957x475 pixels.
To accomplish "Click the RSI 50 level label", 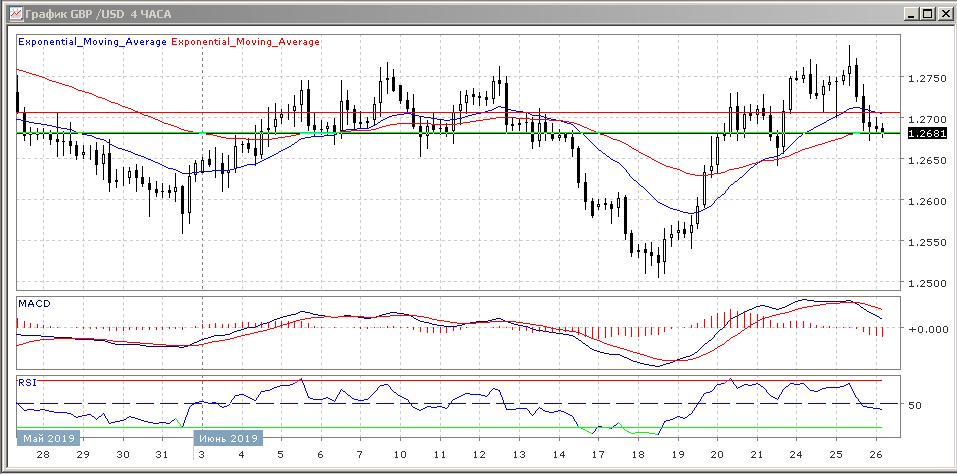I will (x=913, y=405).
